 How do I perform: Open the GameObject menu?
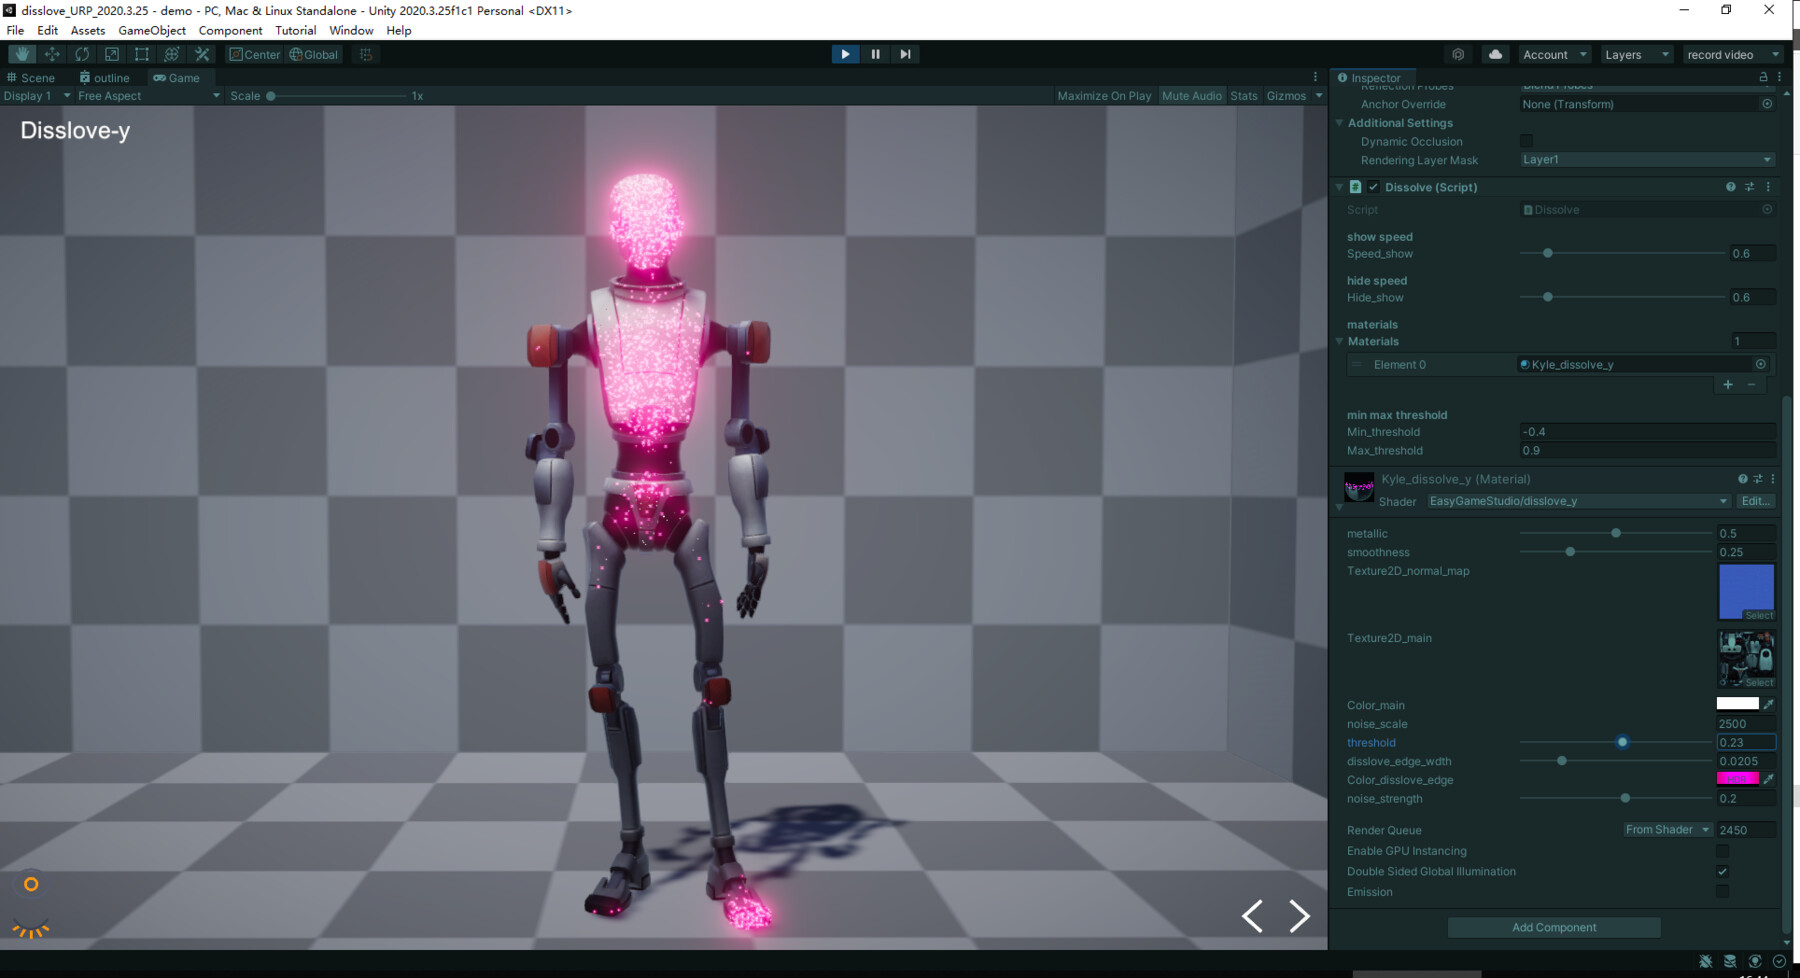click(152, 31)
